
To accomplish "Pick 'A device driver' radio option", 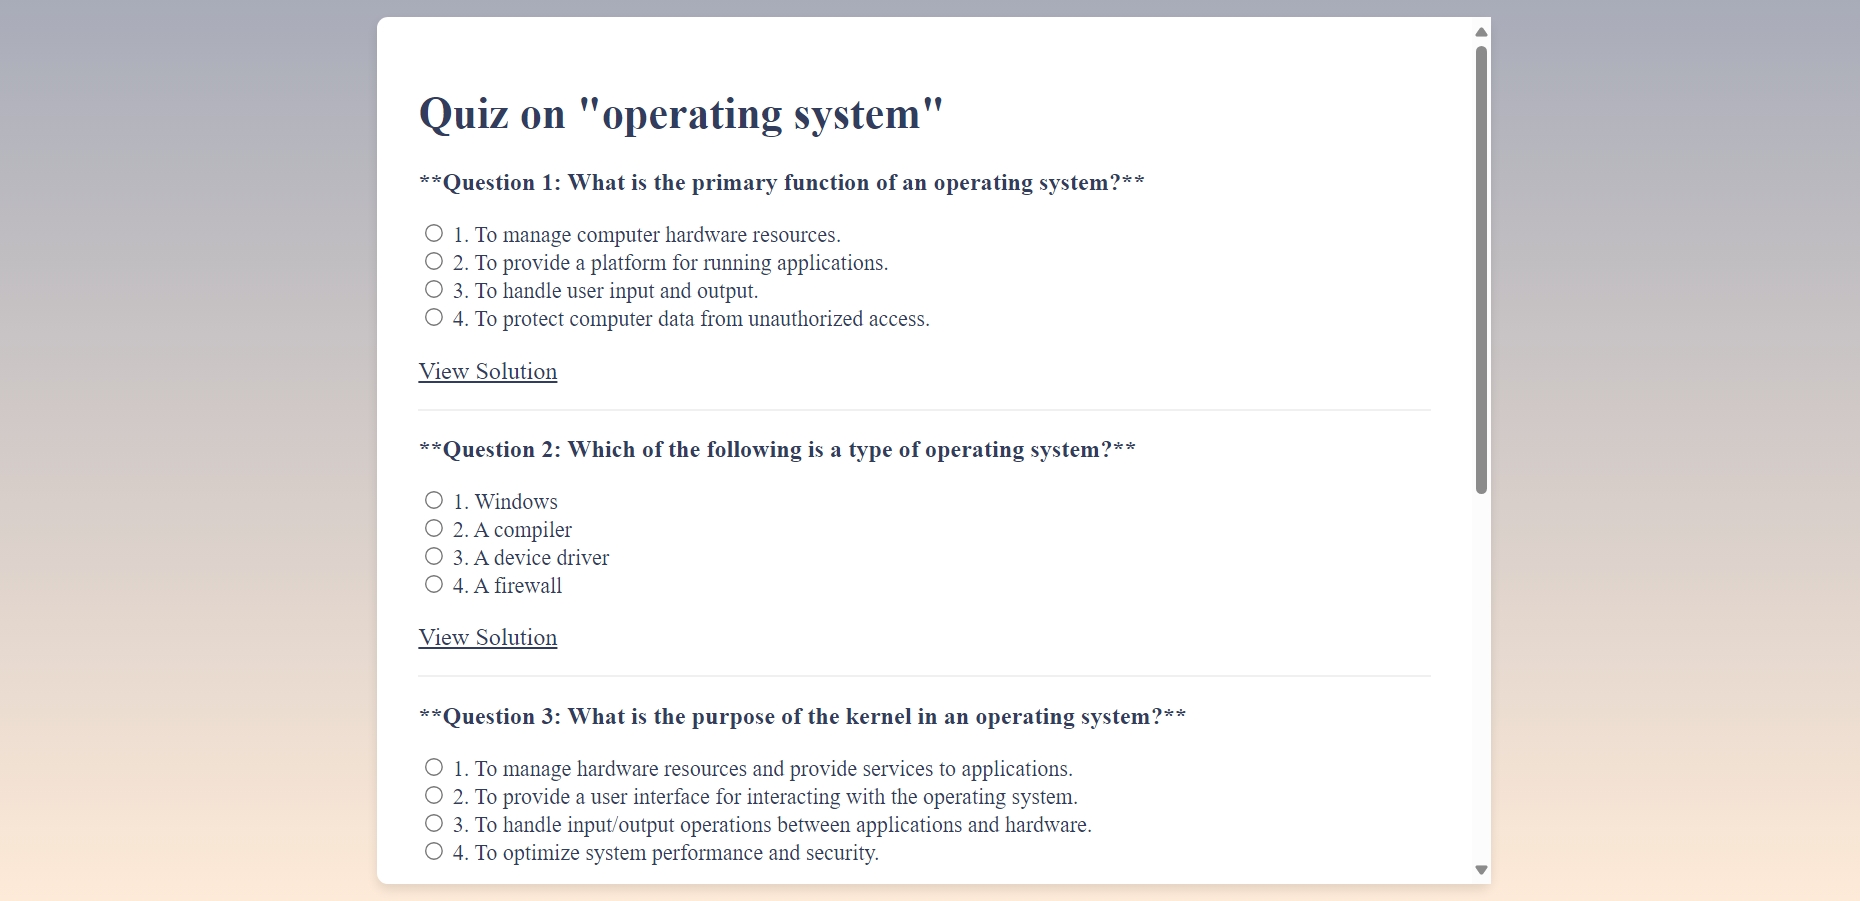I will [x=434, y=556].
